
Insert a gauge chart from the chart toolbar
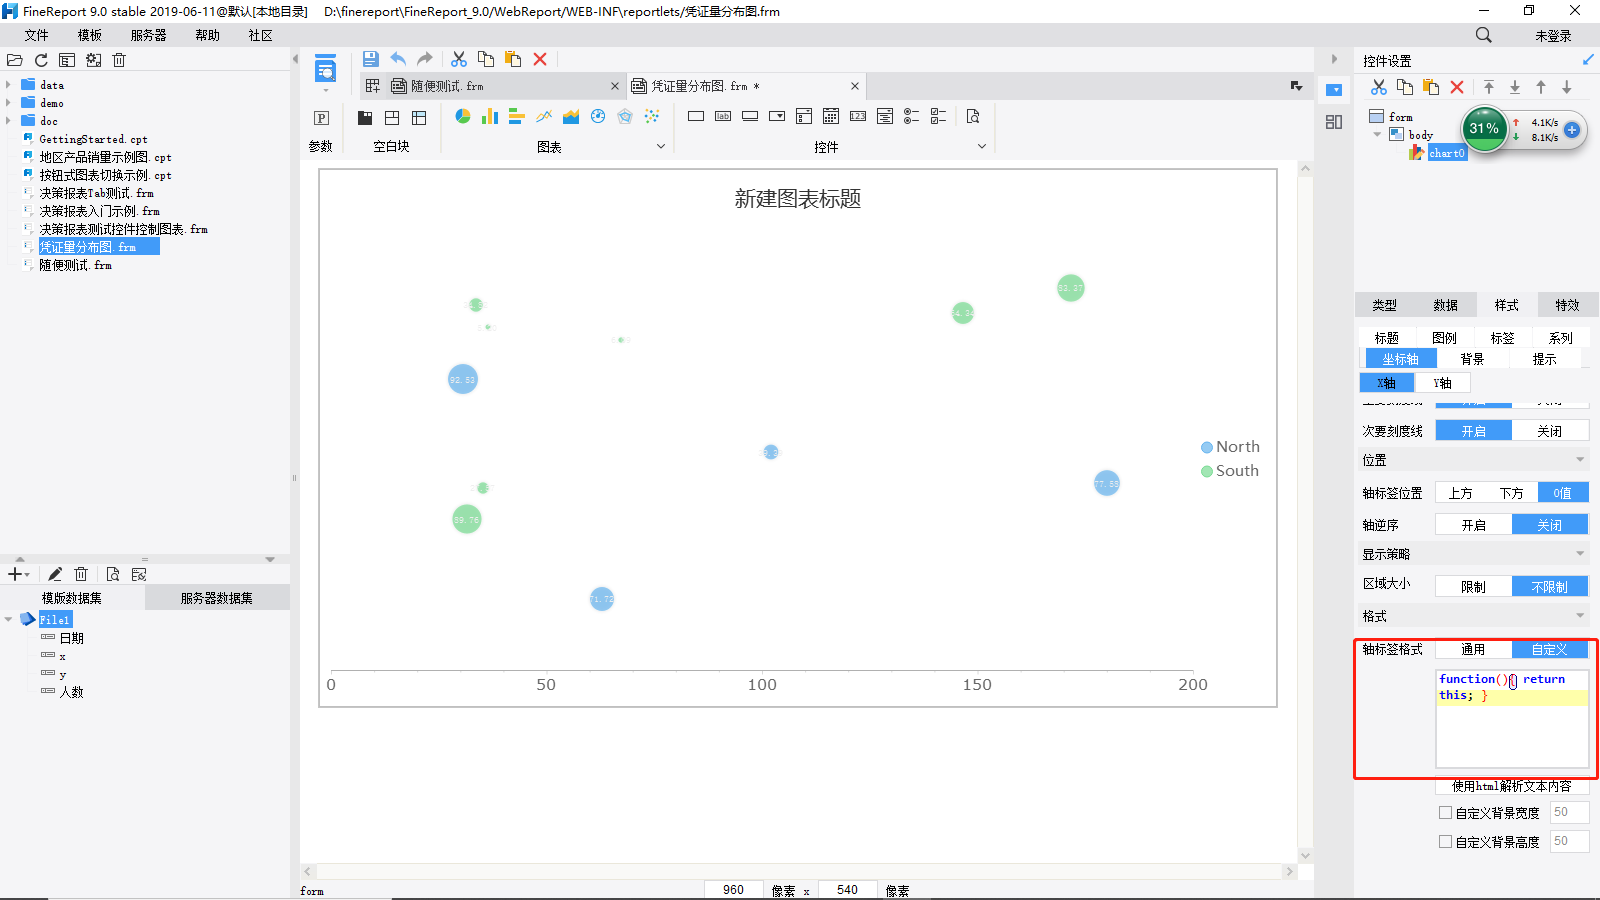(x=598, y=117)
